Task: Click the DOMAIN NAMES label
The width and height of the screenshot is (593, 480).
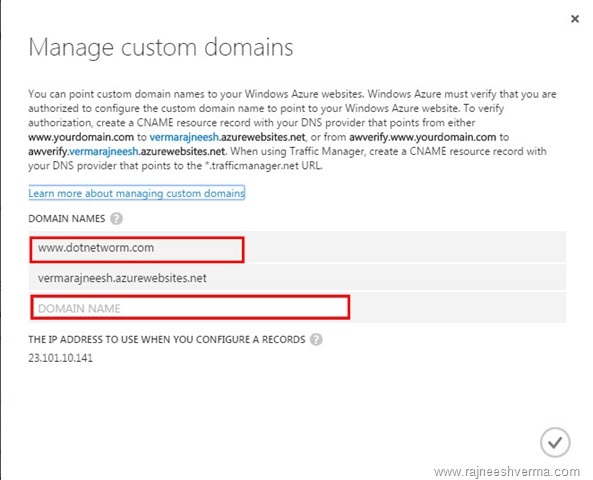Action: tap(67, 219)
